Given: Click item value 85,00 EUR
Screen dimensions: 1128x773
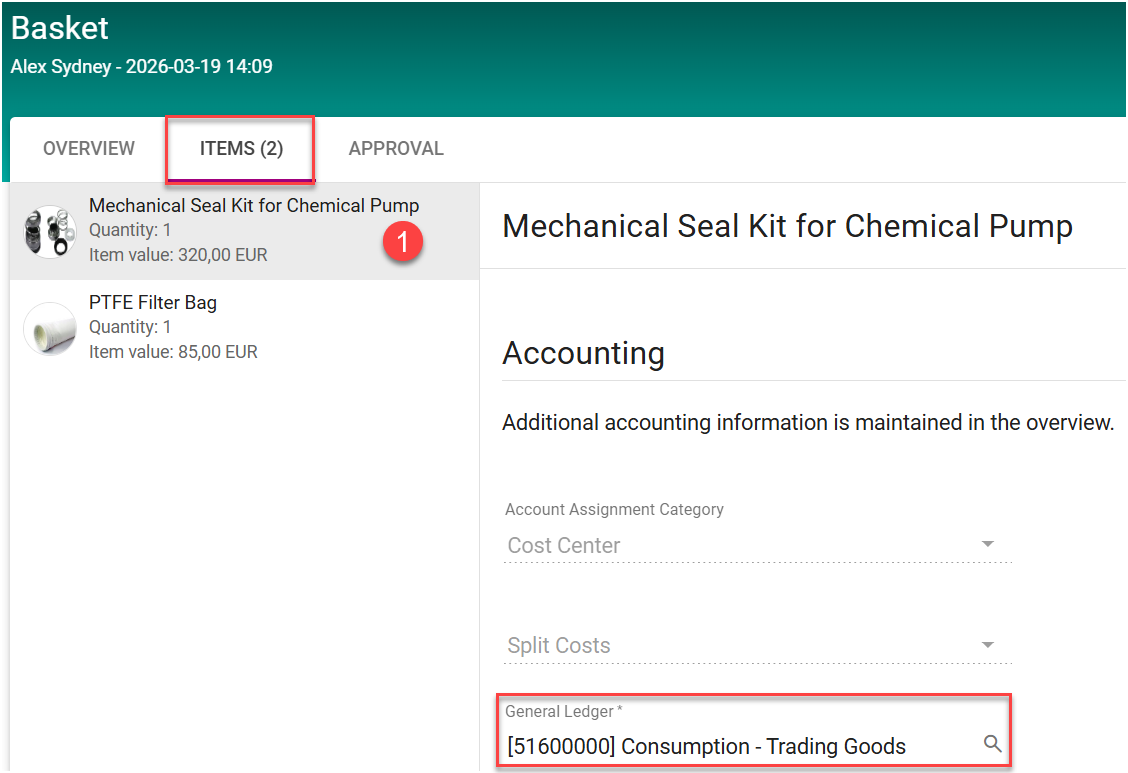Looking at the screenshot, I should pos(173,352).
